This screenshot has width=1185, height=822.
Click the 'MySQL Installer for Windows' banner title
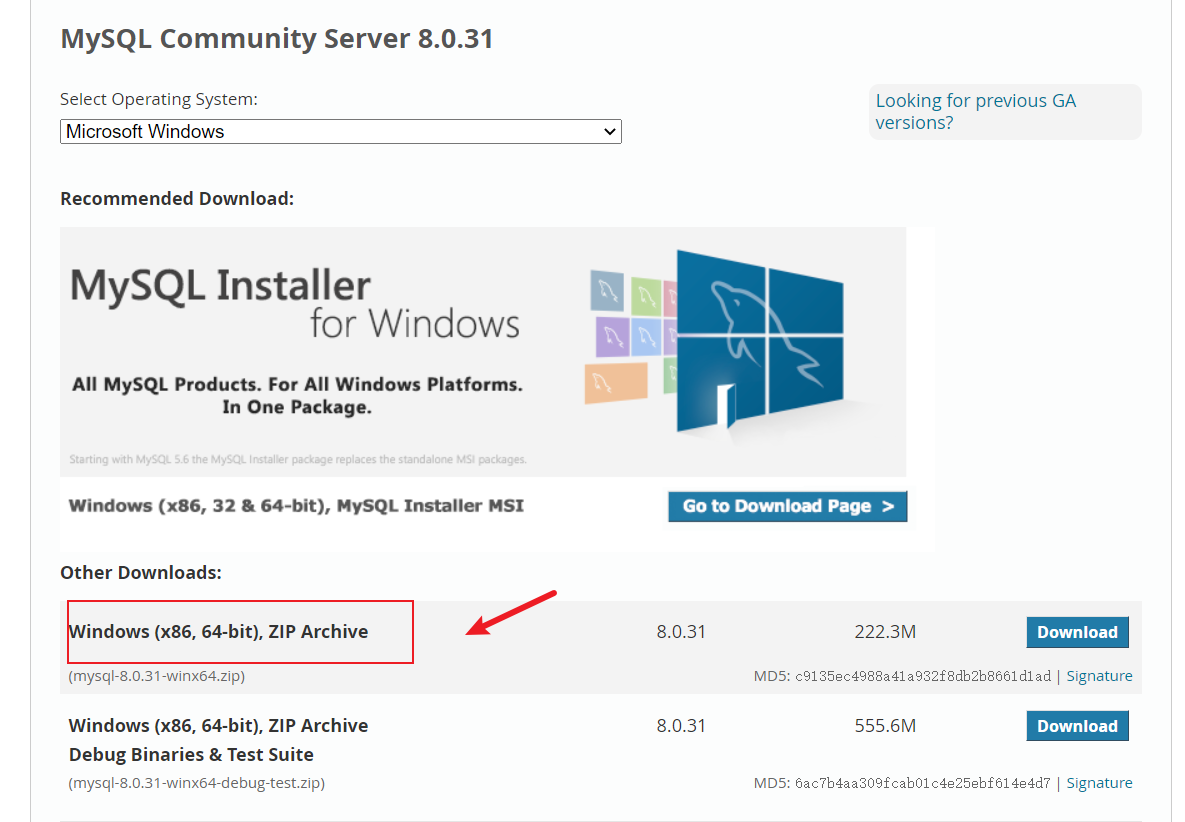click(295, 304)
